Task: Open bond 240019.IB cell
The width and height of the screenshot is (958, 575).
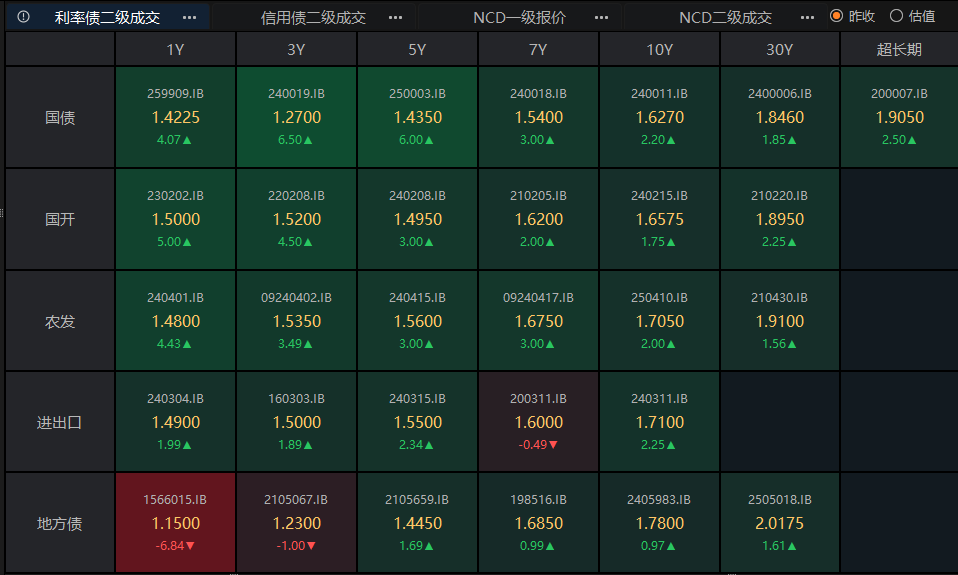Action: pyautogui.click(x=296, y=117)
